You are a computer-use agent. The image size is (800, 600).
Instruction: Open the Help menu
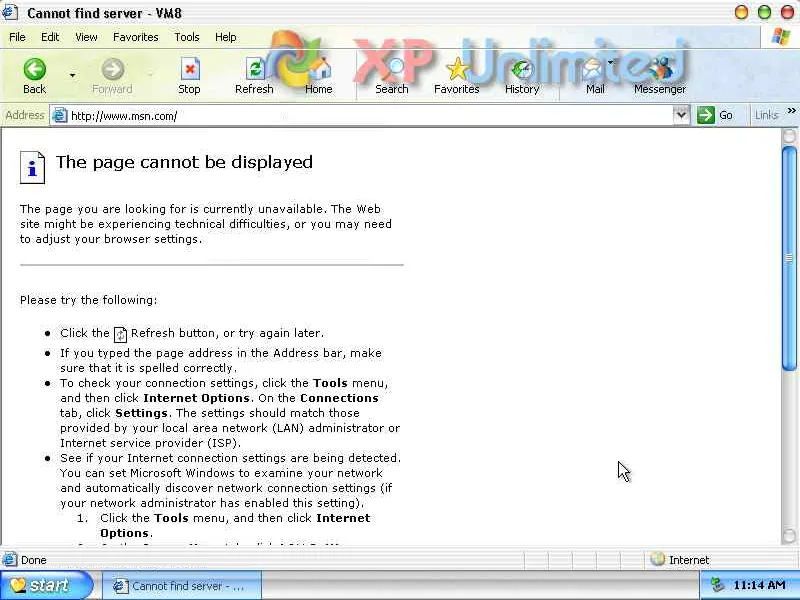[x=226, y=37]
